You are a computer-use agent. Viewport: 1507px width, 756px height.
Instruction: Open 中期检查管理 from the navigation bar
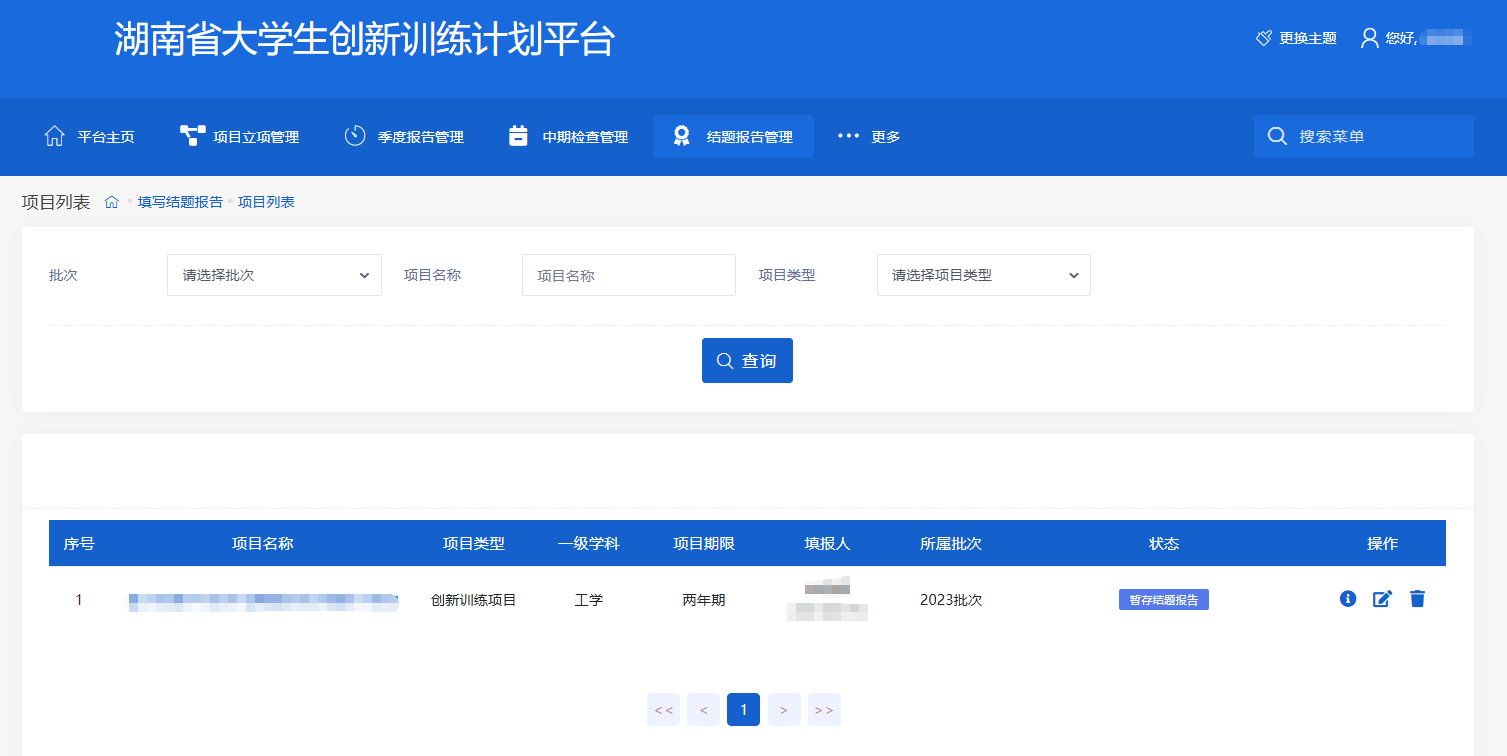click(568, 135)
